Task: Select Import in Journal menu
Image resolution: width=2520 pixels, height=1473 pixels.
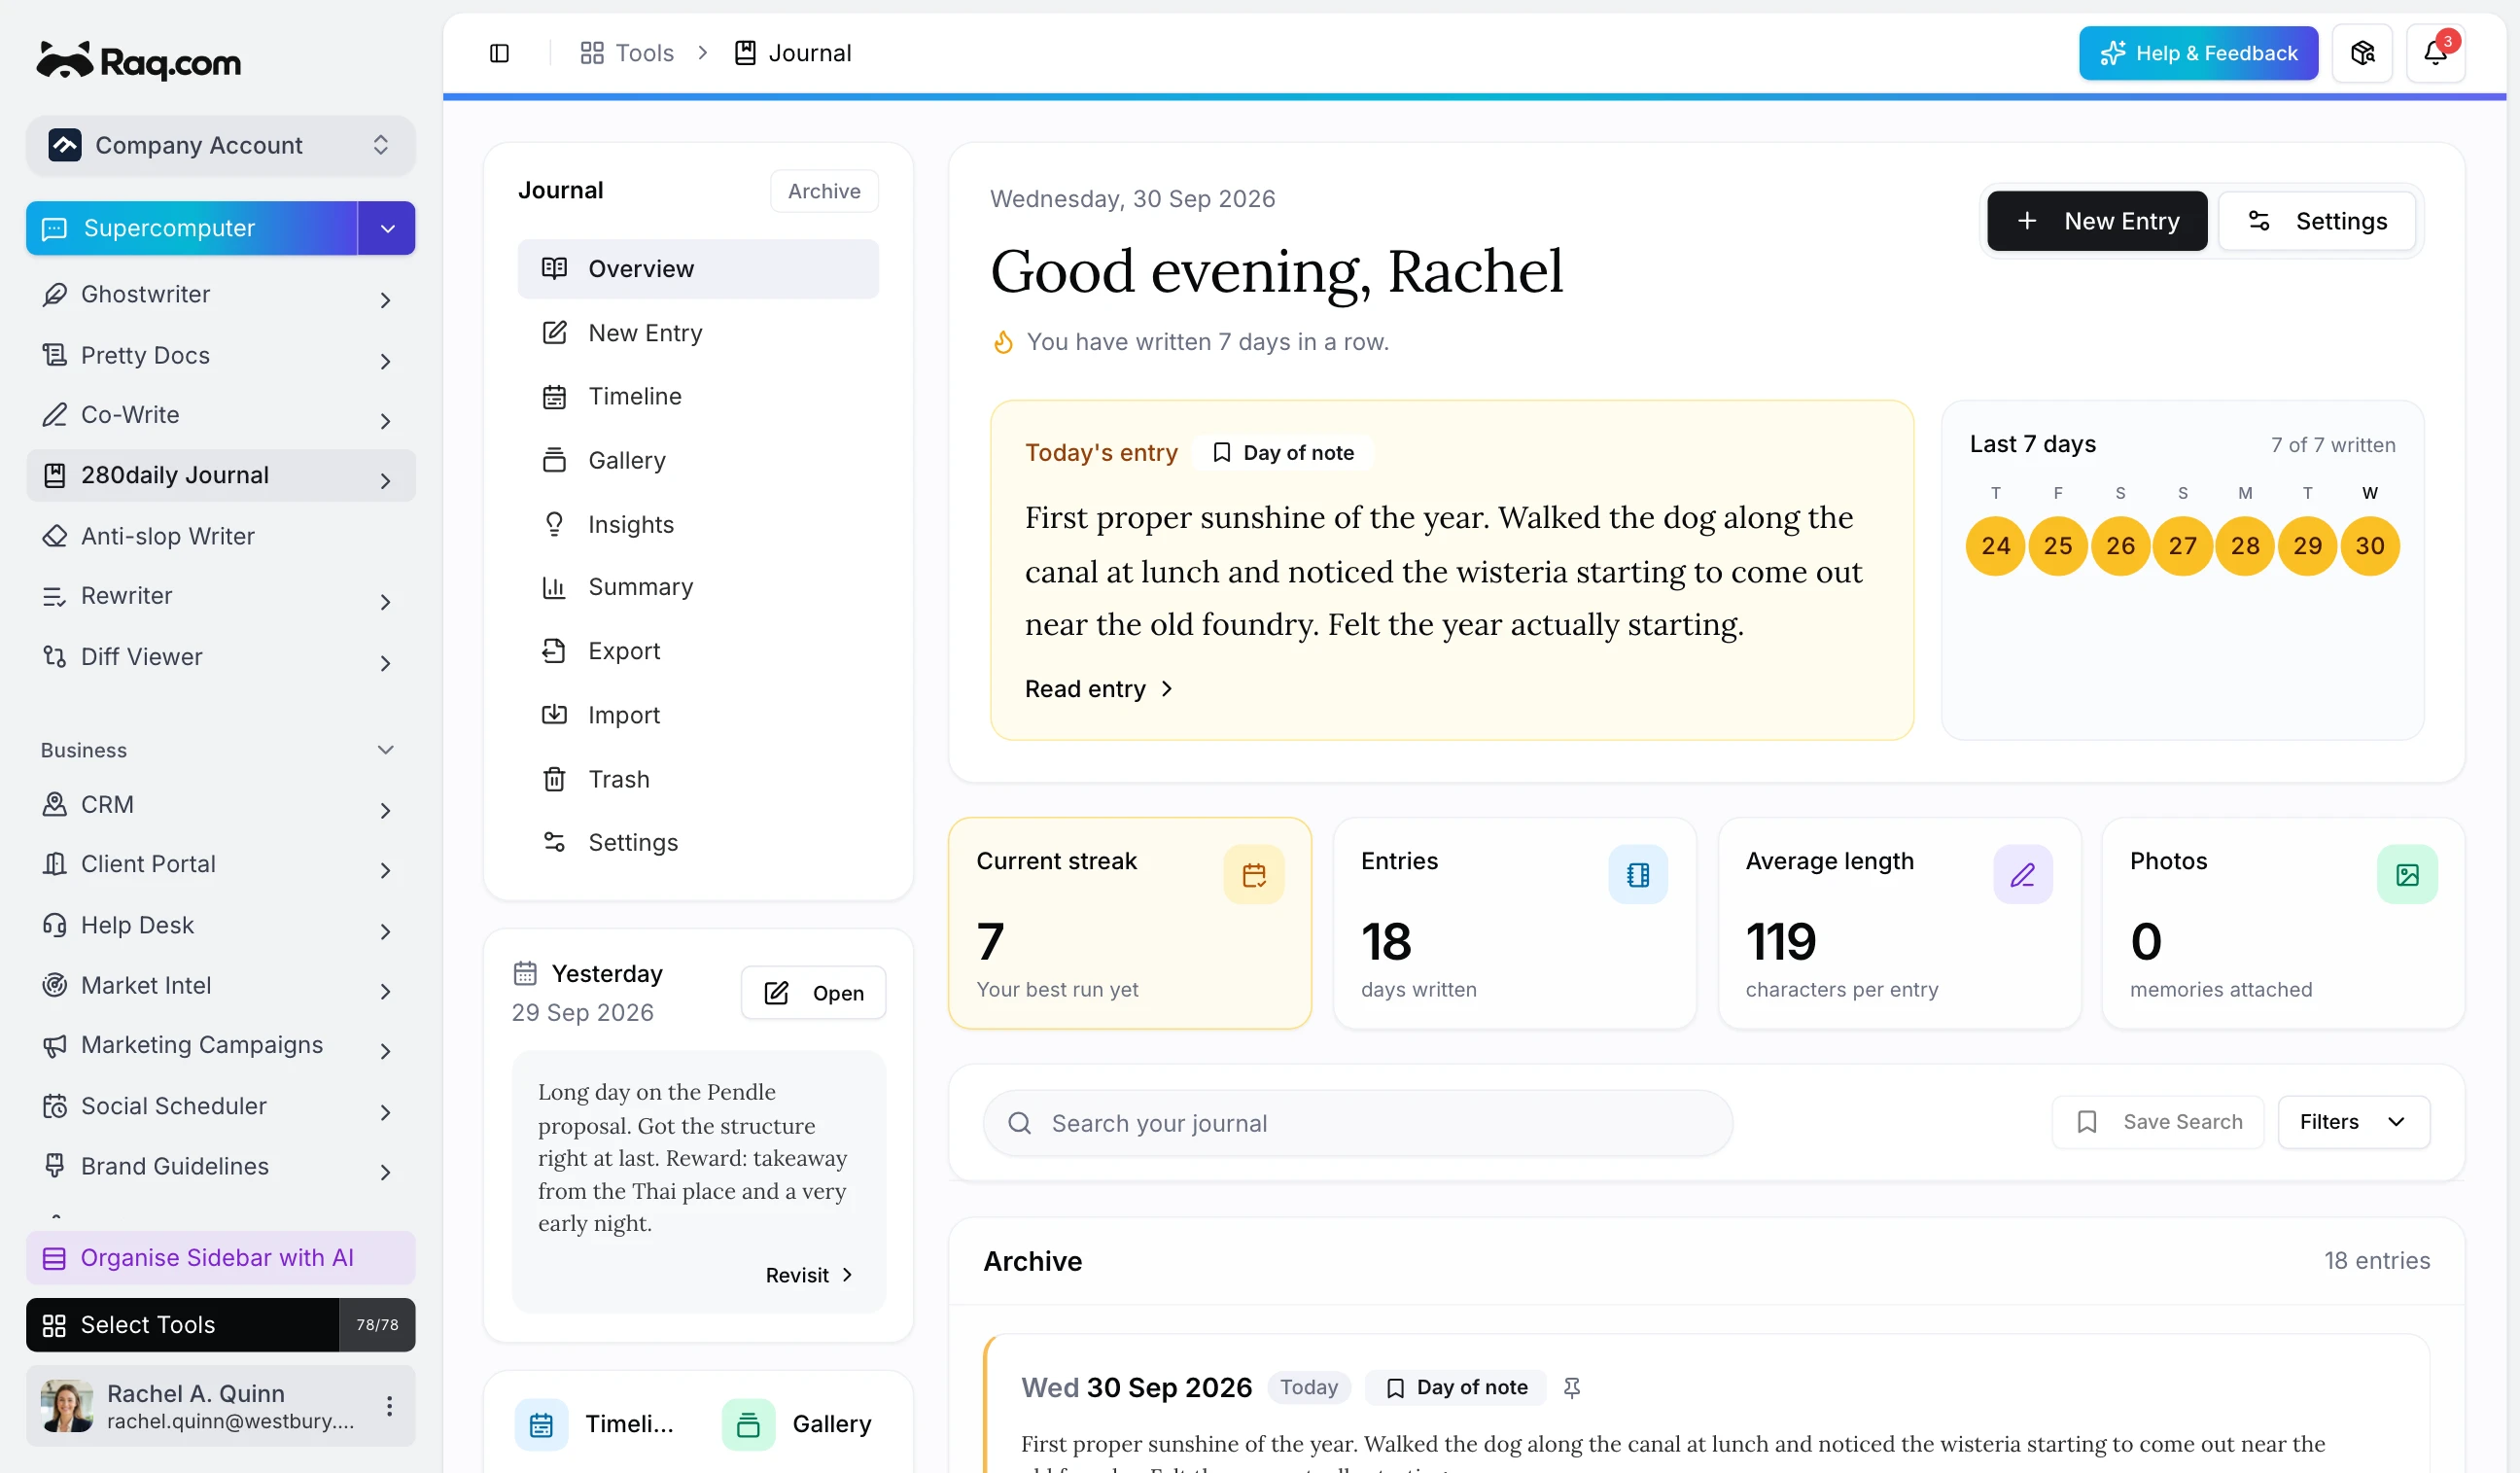Action: click(698, 715)
